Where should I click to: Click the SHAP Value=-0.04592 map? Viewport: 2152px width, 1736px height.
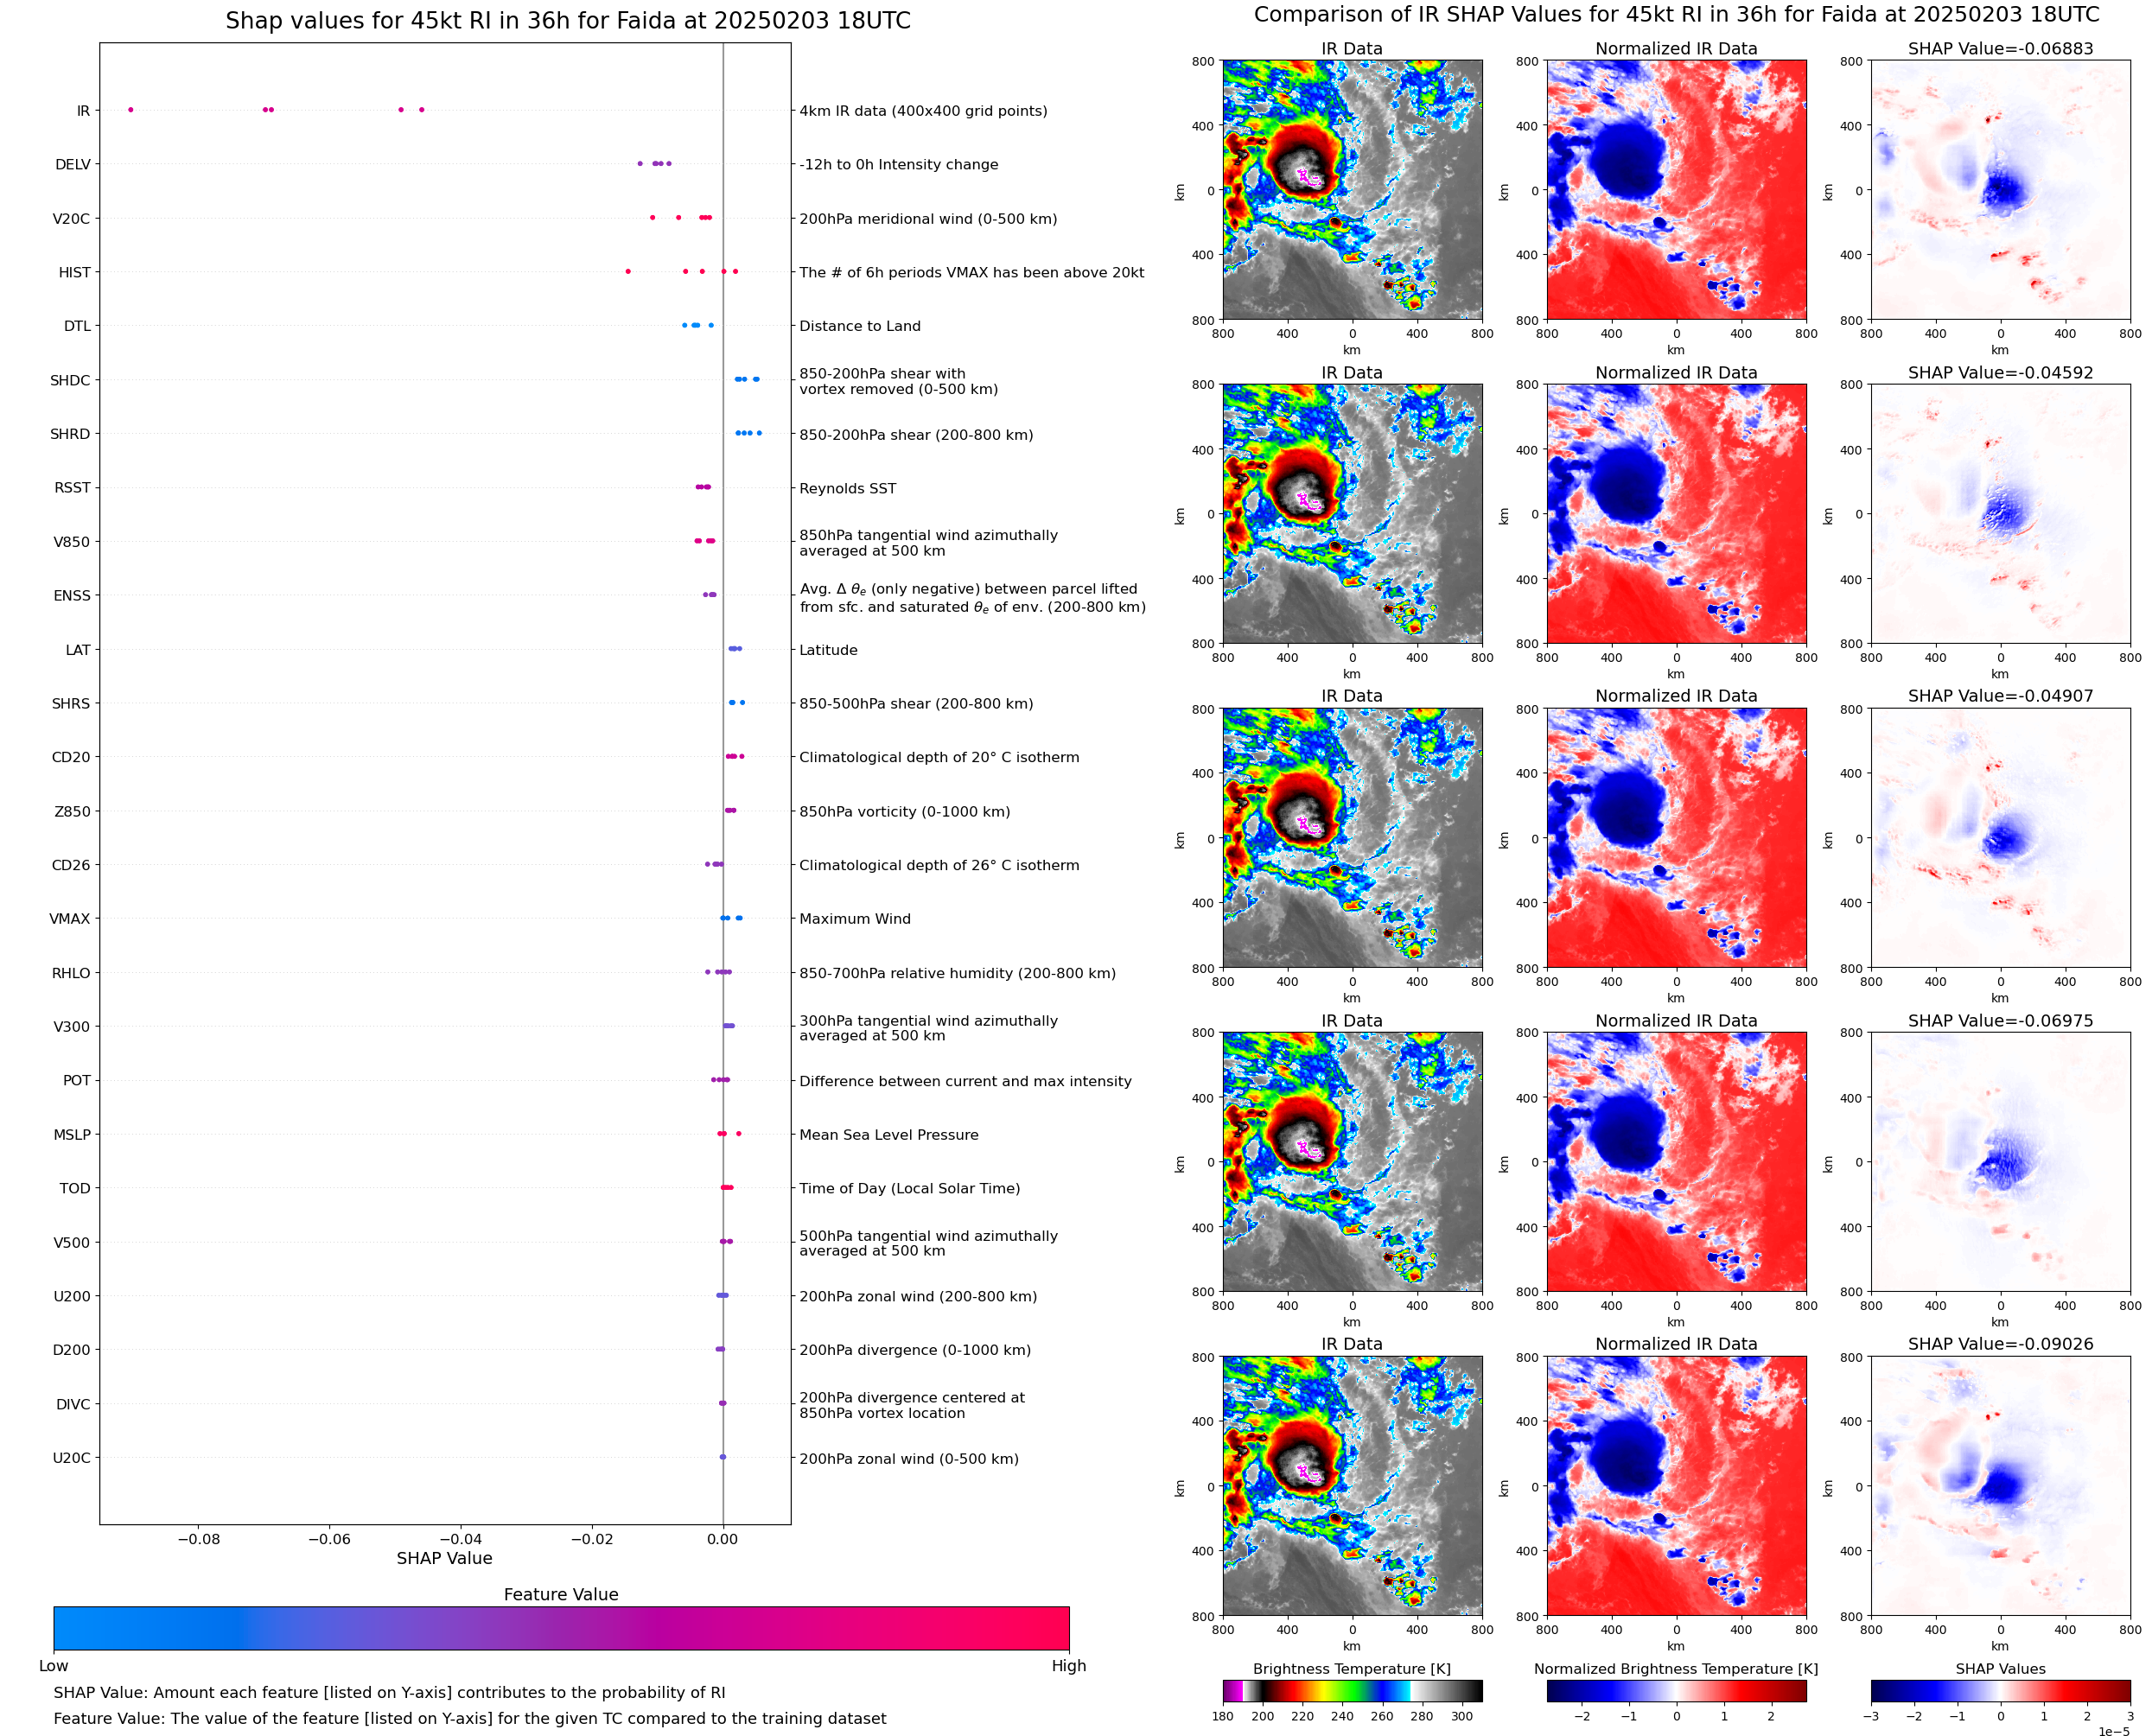(2000, 514)
